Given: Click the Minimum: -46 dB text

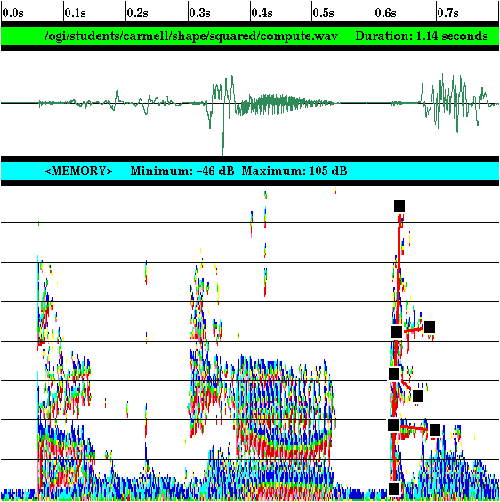Looking at the screenshot, I should click(x=182, y=171).
